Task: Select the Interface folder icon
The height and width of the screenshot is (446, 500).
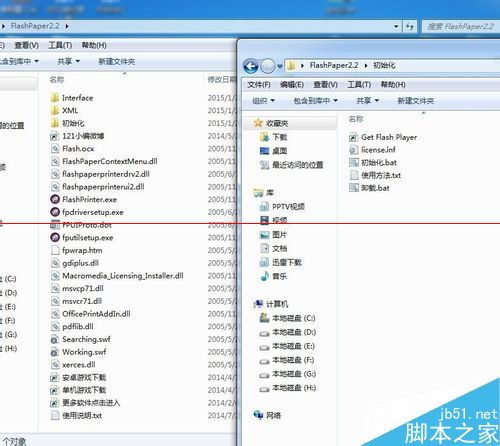Action: pos(55,98)
